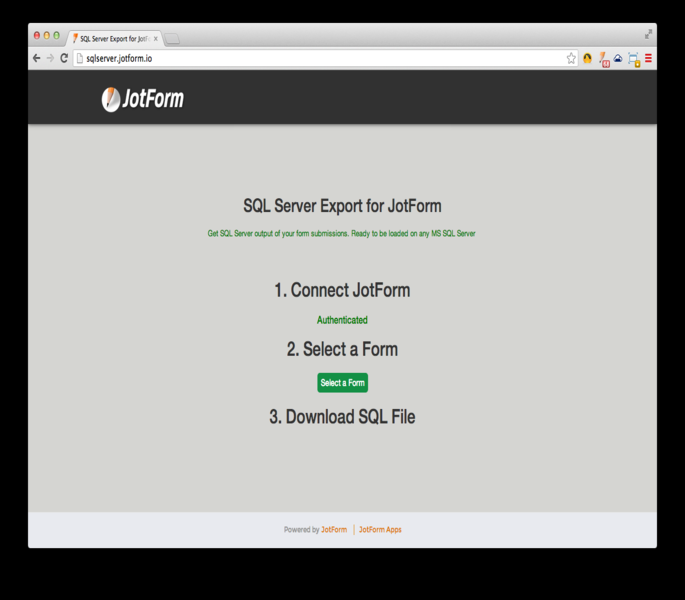685x600 pixels.
Task: Open the JotForm link in footer
Action: (334, 530)
